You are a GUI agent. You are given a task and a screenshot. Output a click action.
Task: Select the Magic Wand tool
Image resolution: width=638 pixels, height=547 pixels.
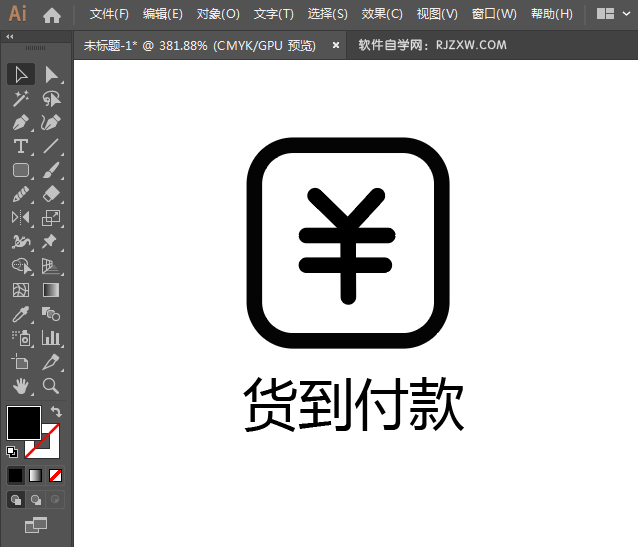21,98
